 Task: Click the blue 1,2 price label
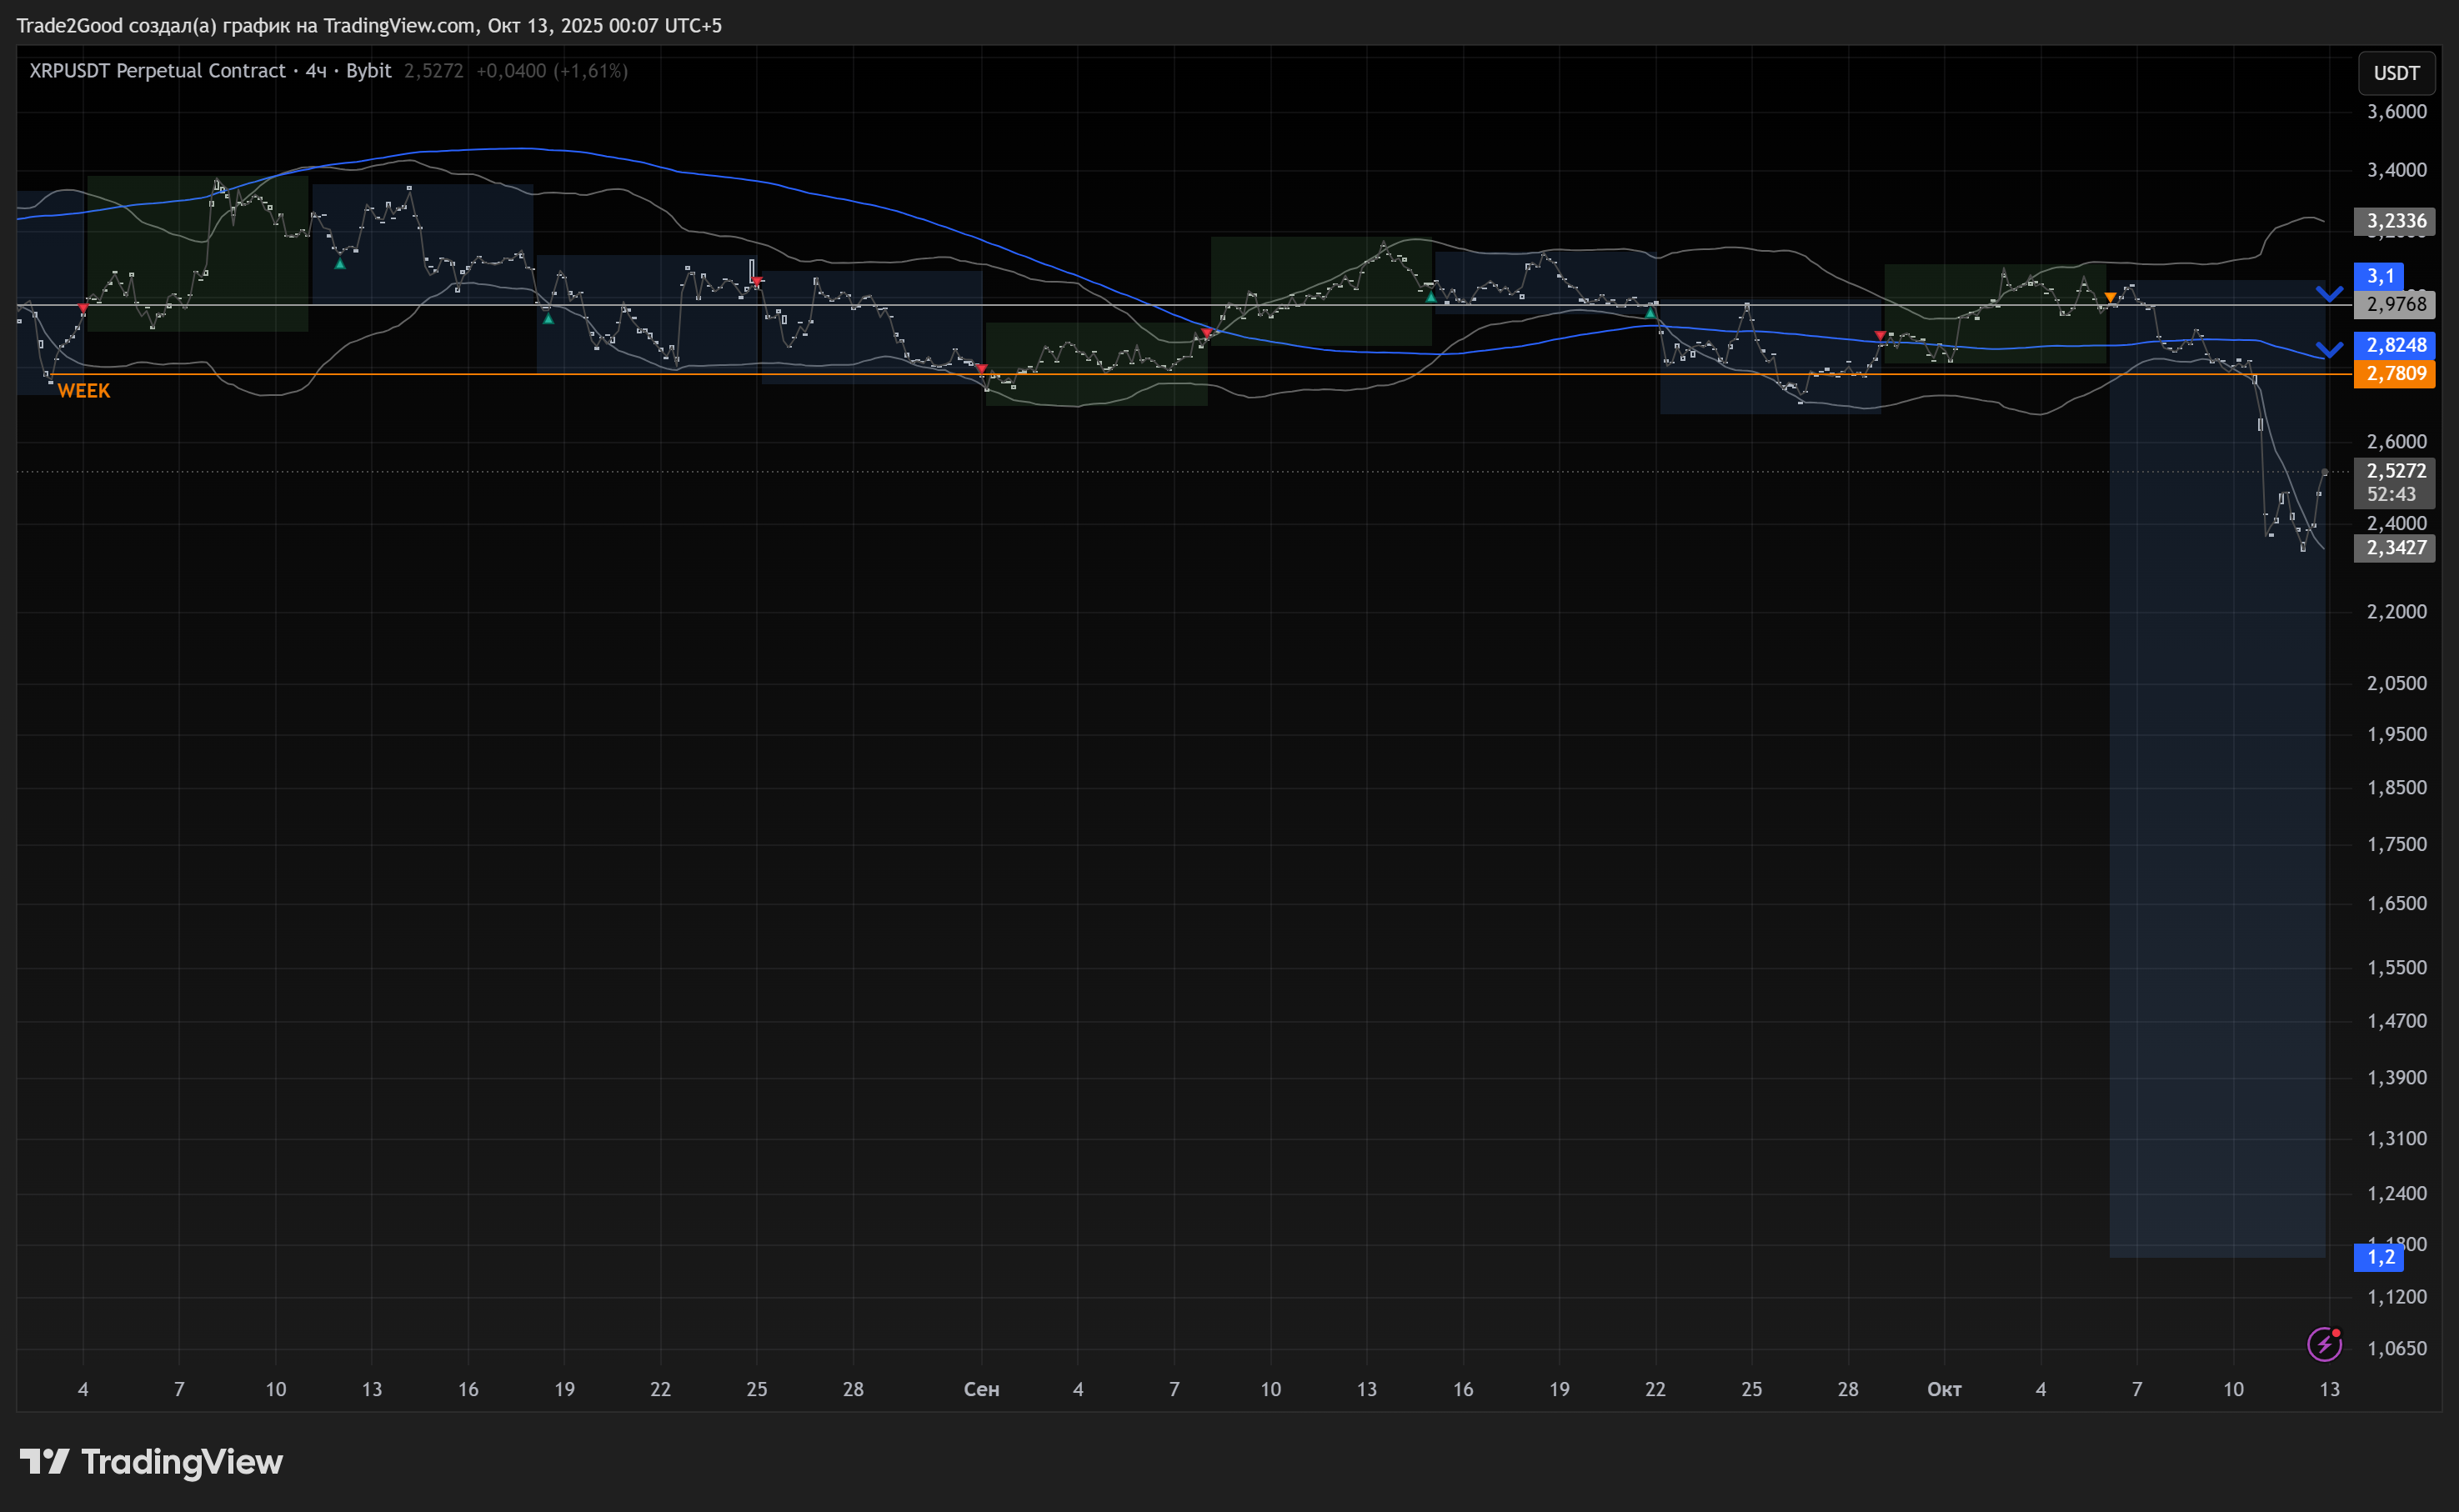point(2379,1257)
